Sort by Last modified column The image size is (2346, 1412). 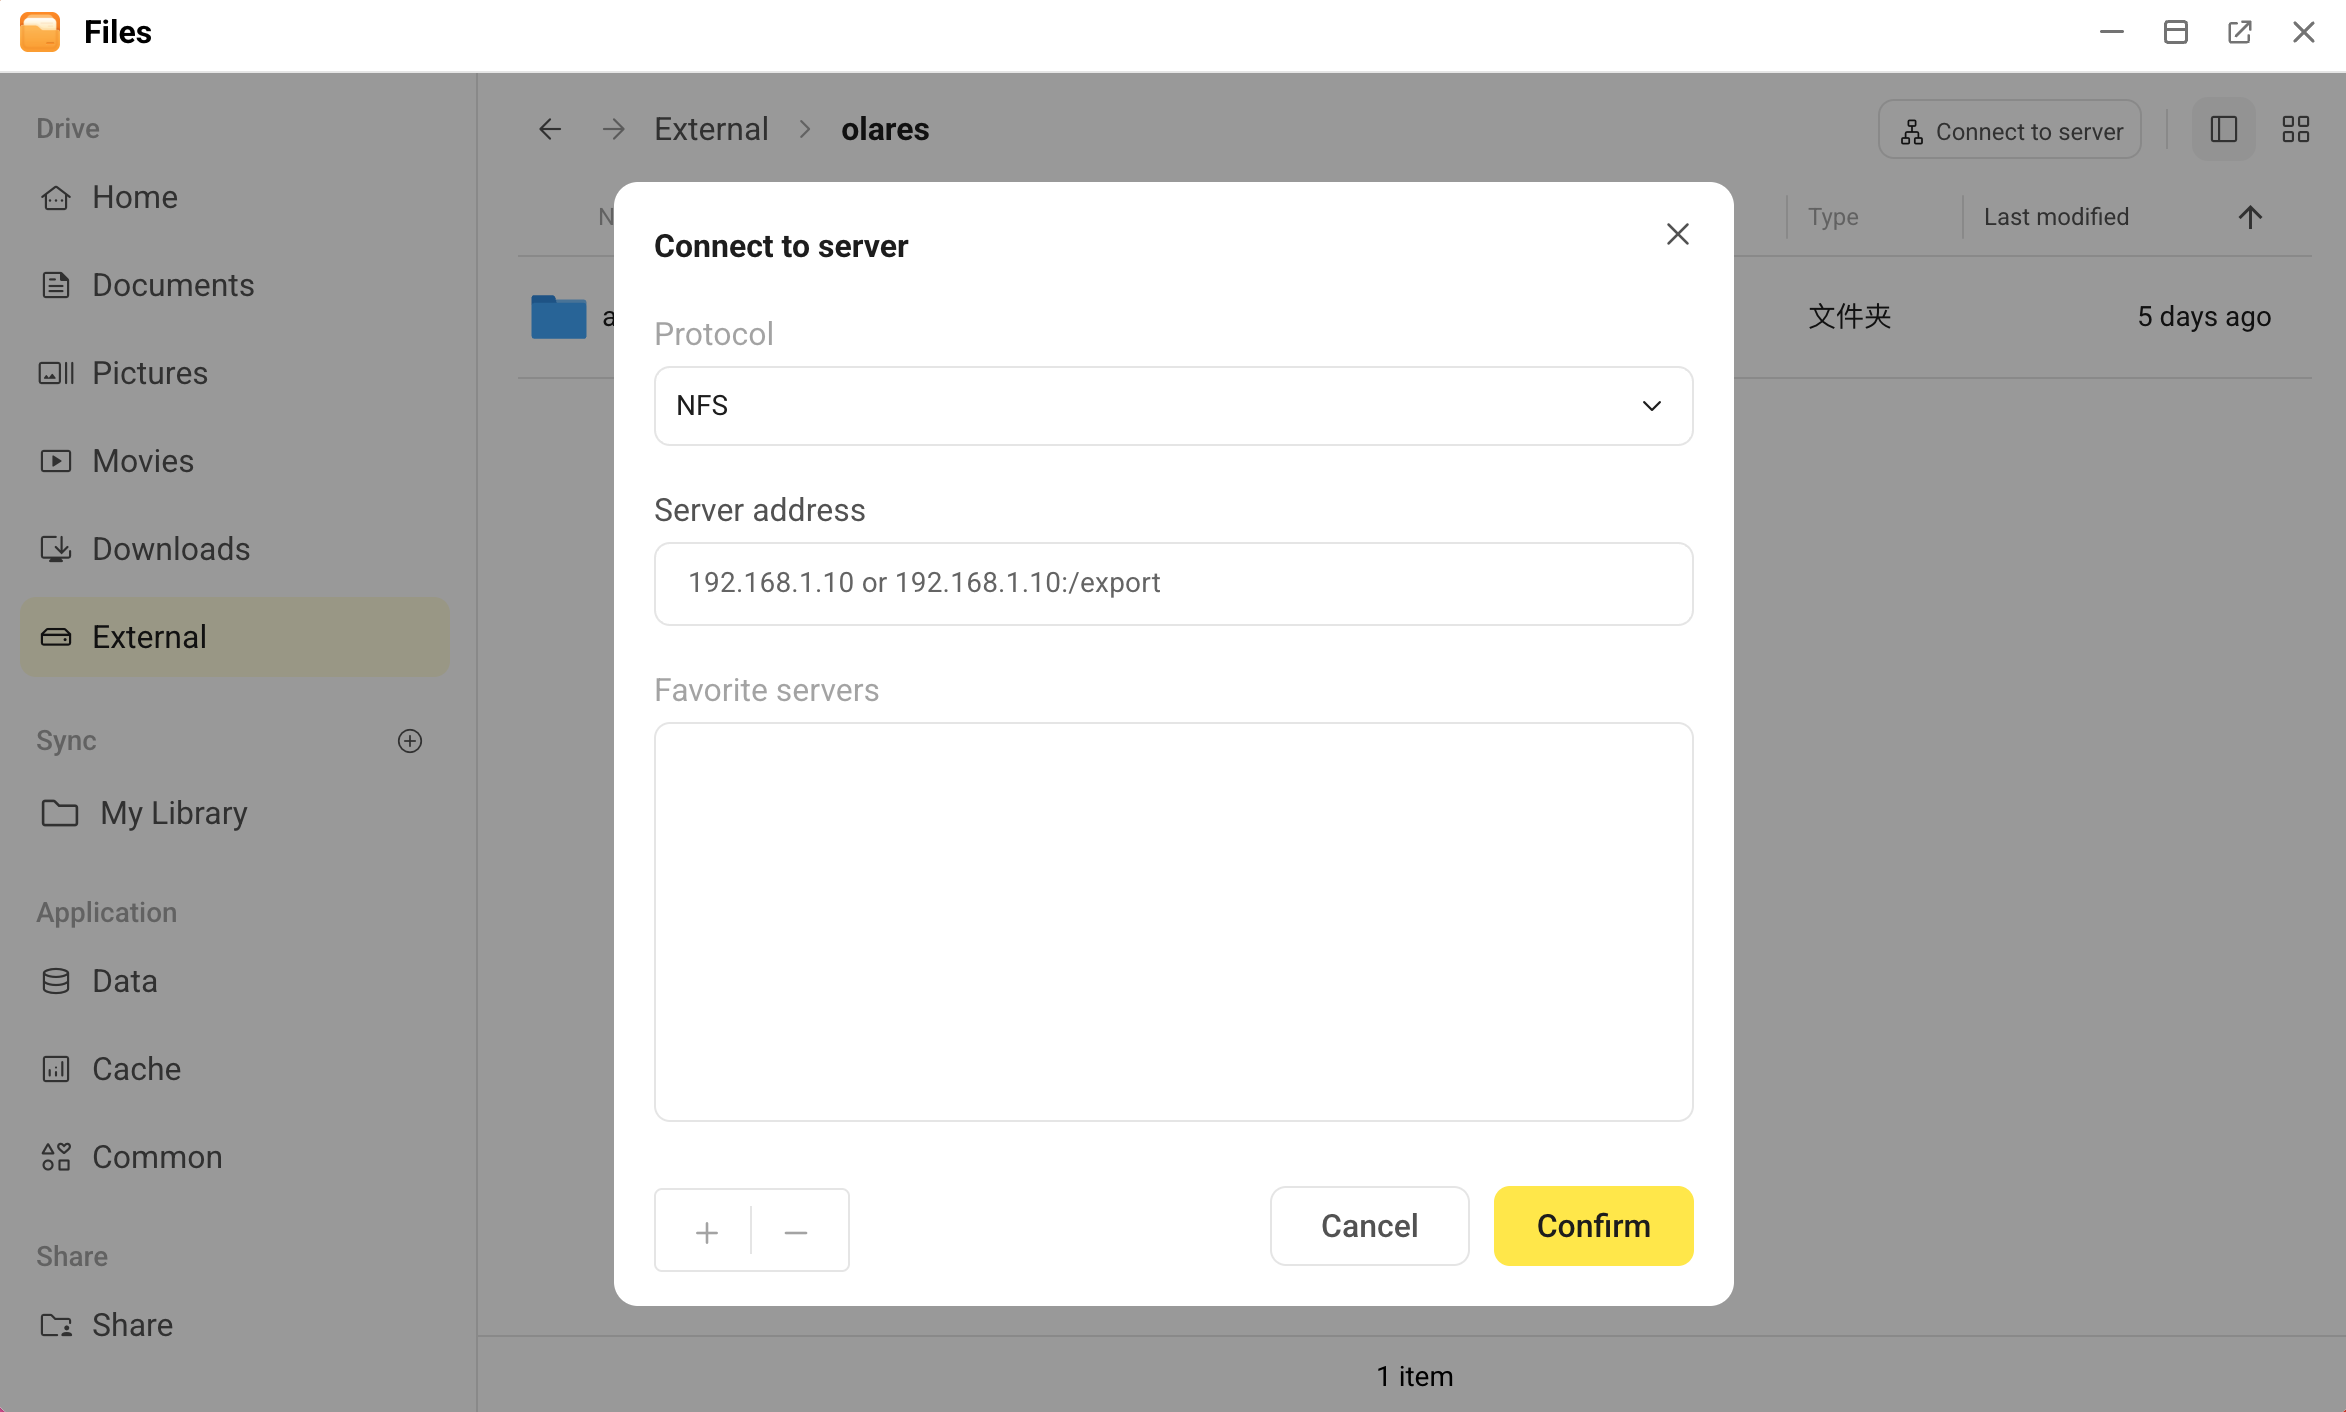pyautogui.click(x=2056, y=217)
